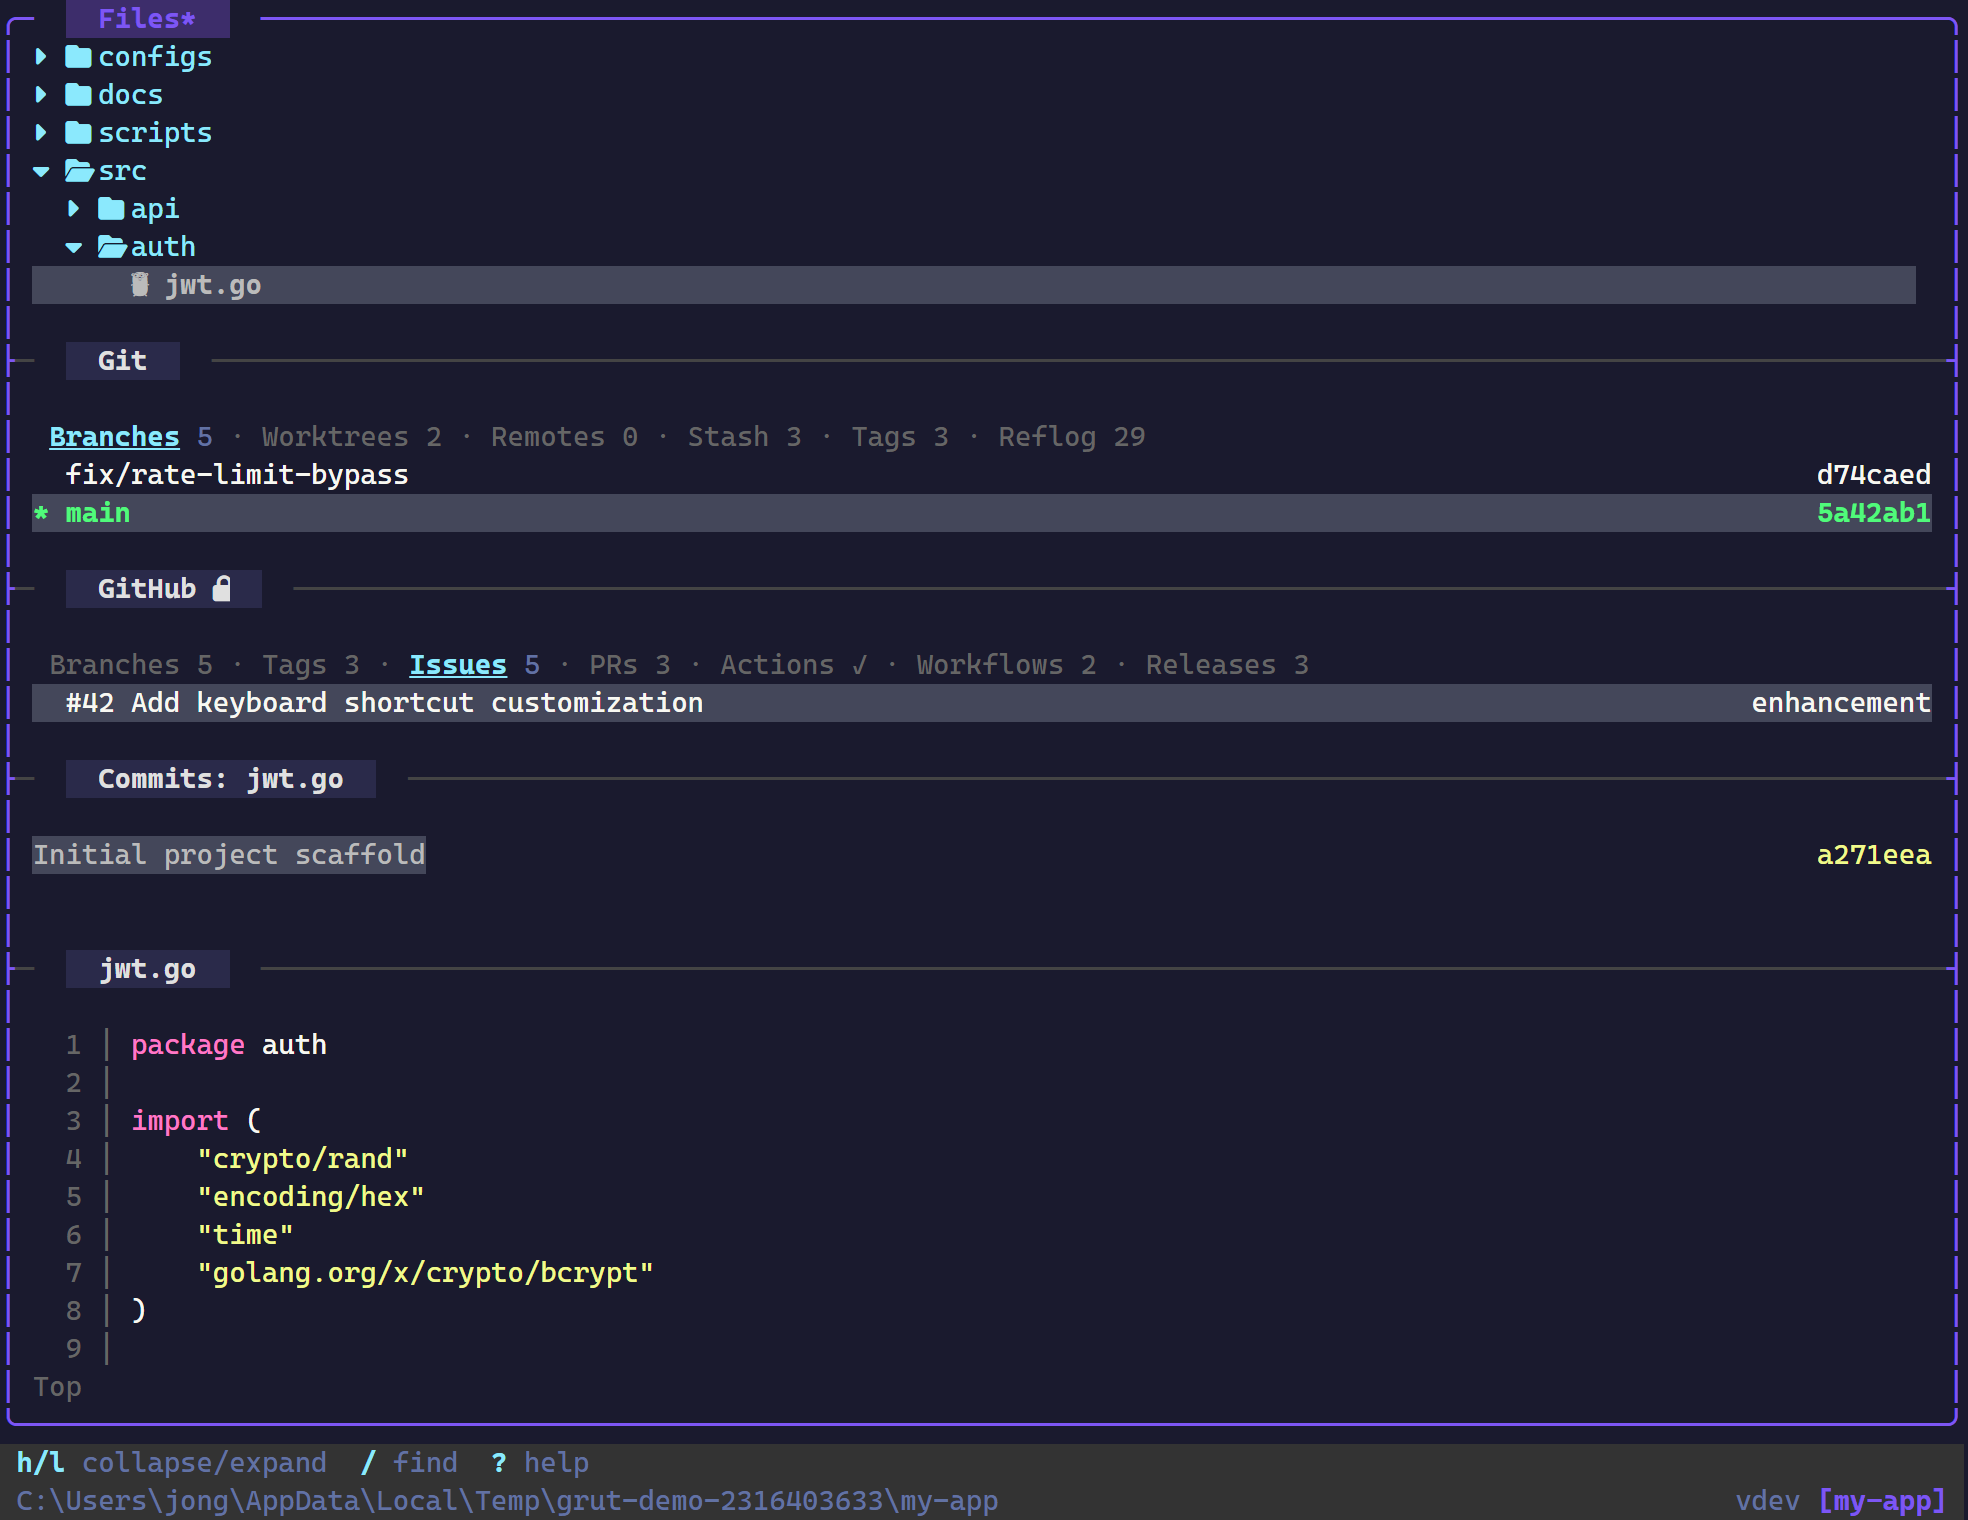Switch to the Worktrees tab
1968x1520 pixels.
(335, 437)
